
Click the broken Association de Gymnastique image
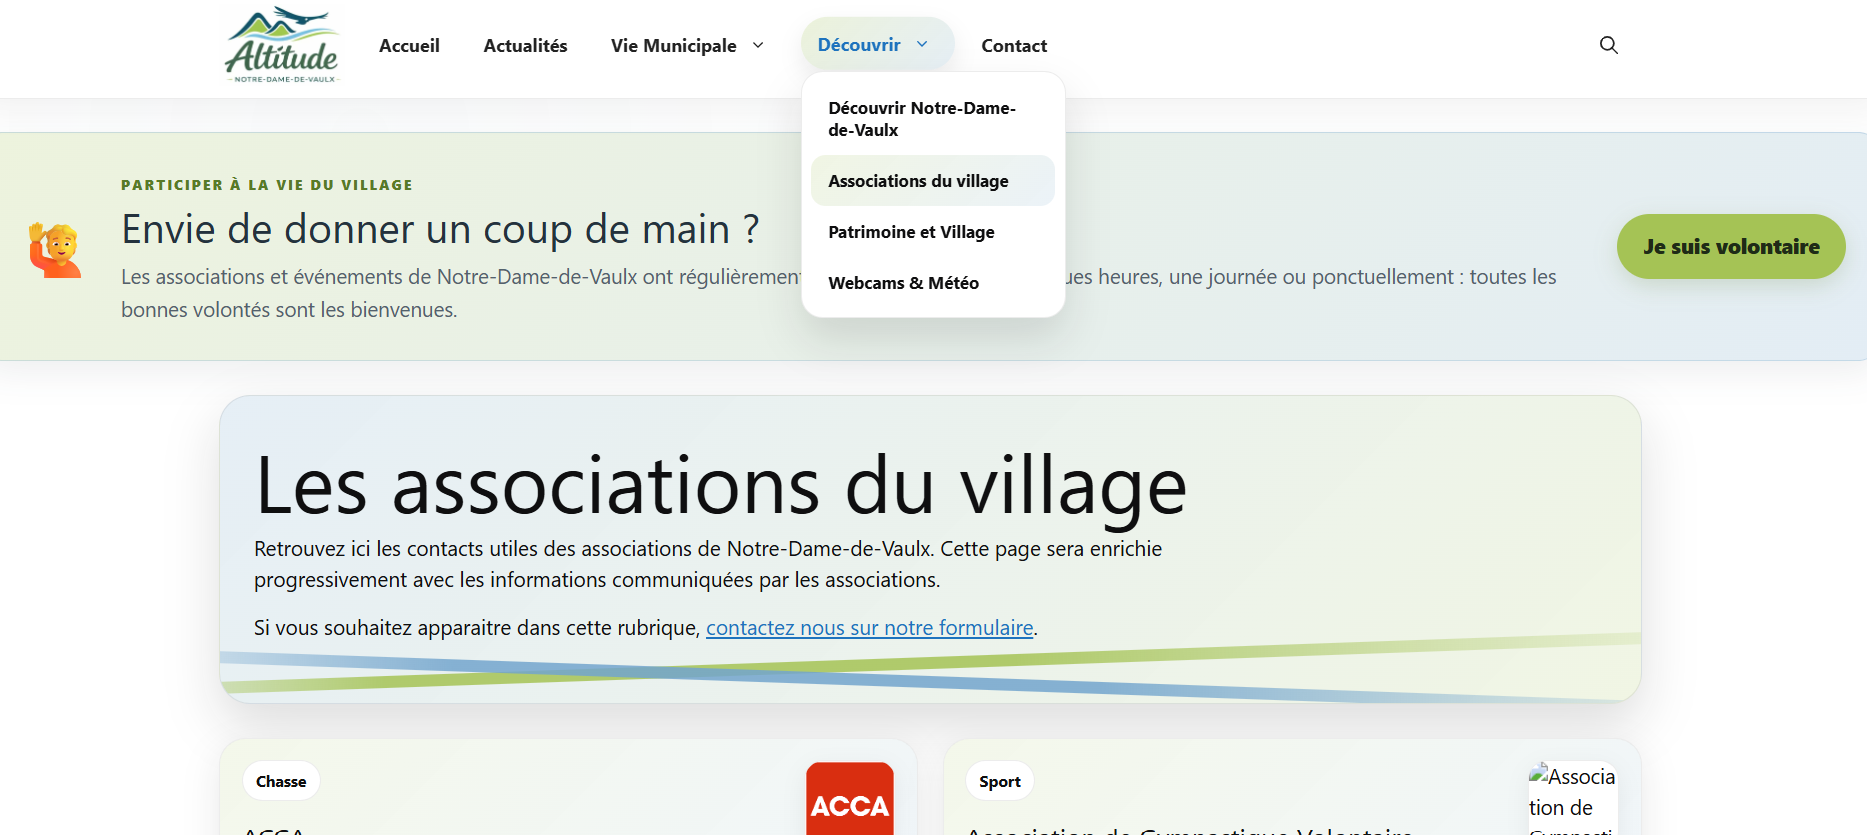pyautogui.click(x=1572, y=799)
